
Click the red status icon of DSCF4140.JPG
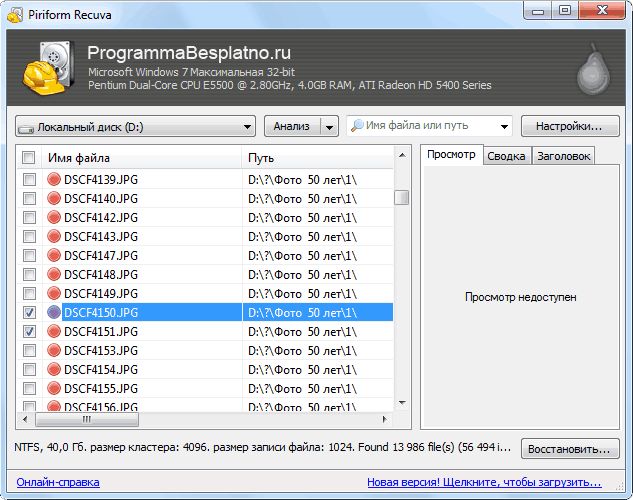54,198
